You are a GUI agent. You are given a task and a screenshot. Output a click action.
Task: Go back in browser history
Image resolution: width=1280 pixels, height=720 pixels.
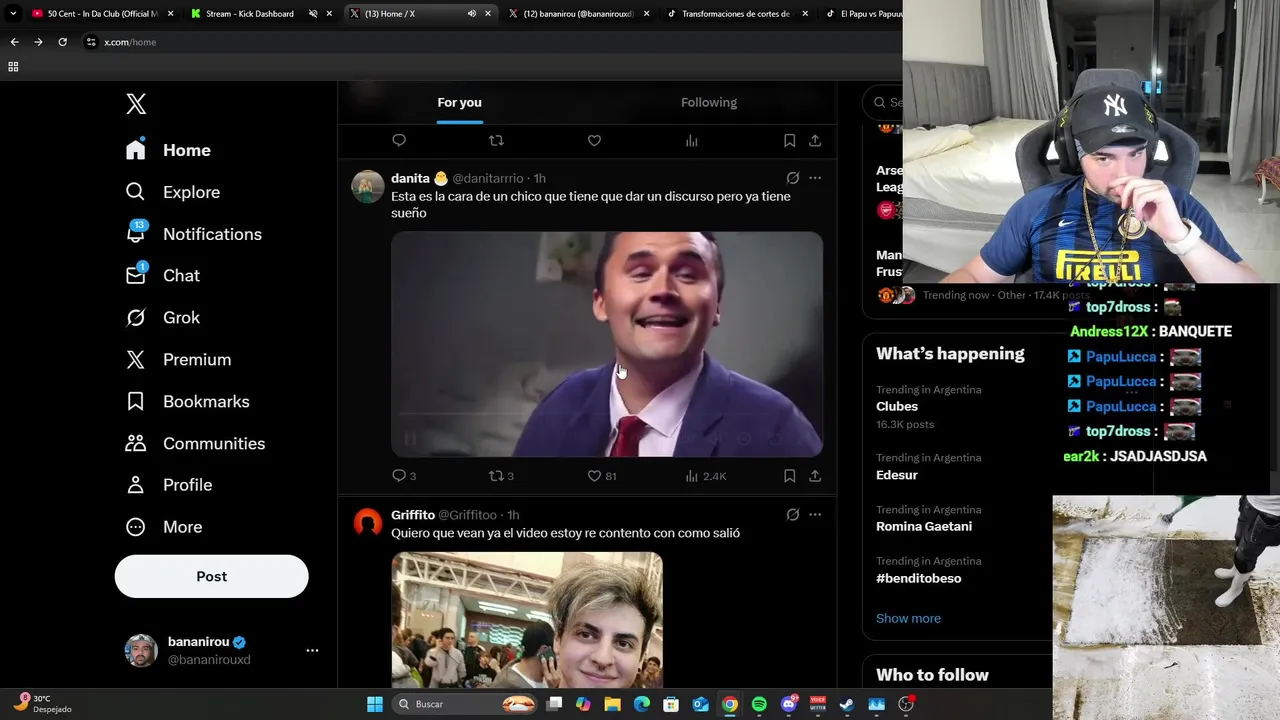14,42
